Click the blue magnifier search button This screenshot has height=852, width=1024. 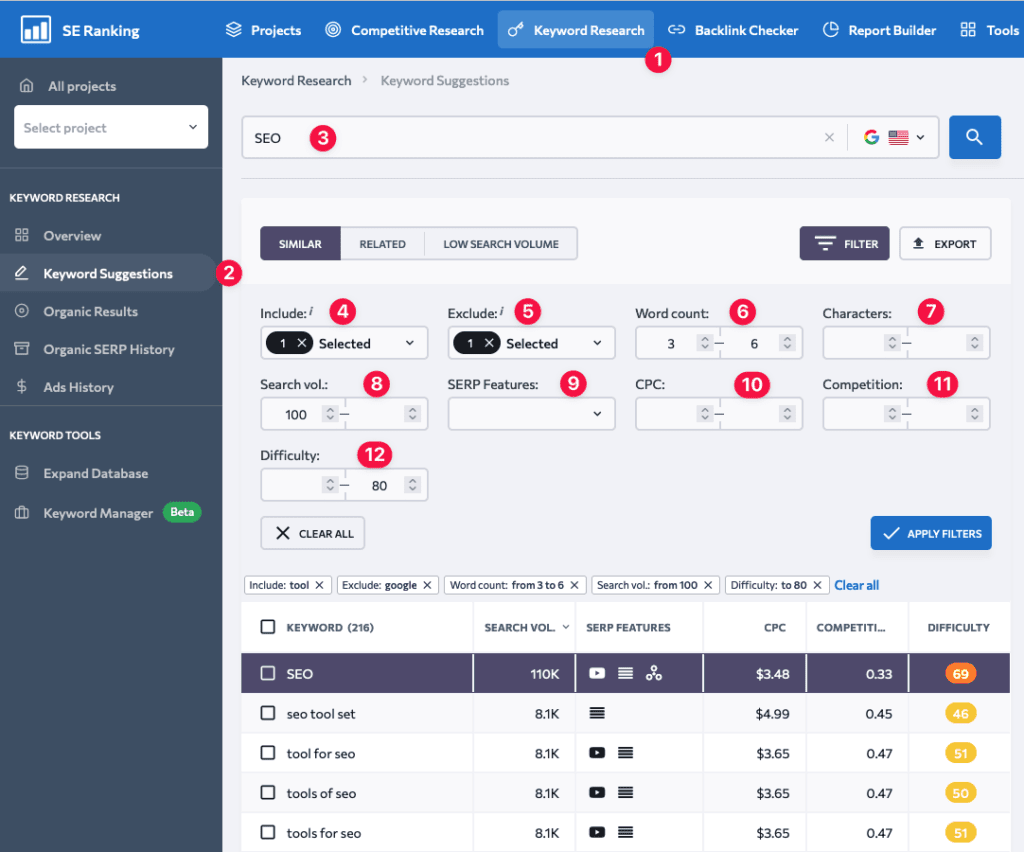point(974,138)
